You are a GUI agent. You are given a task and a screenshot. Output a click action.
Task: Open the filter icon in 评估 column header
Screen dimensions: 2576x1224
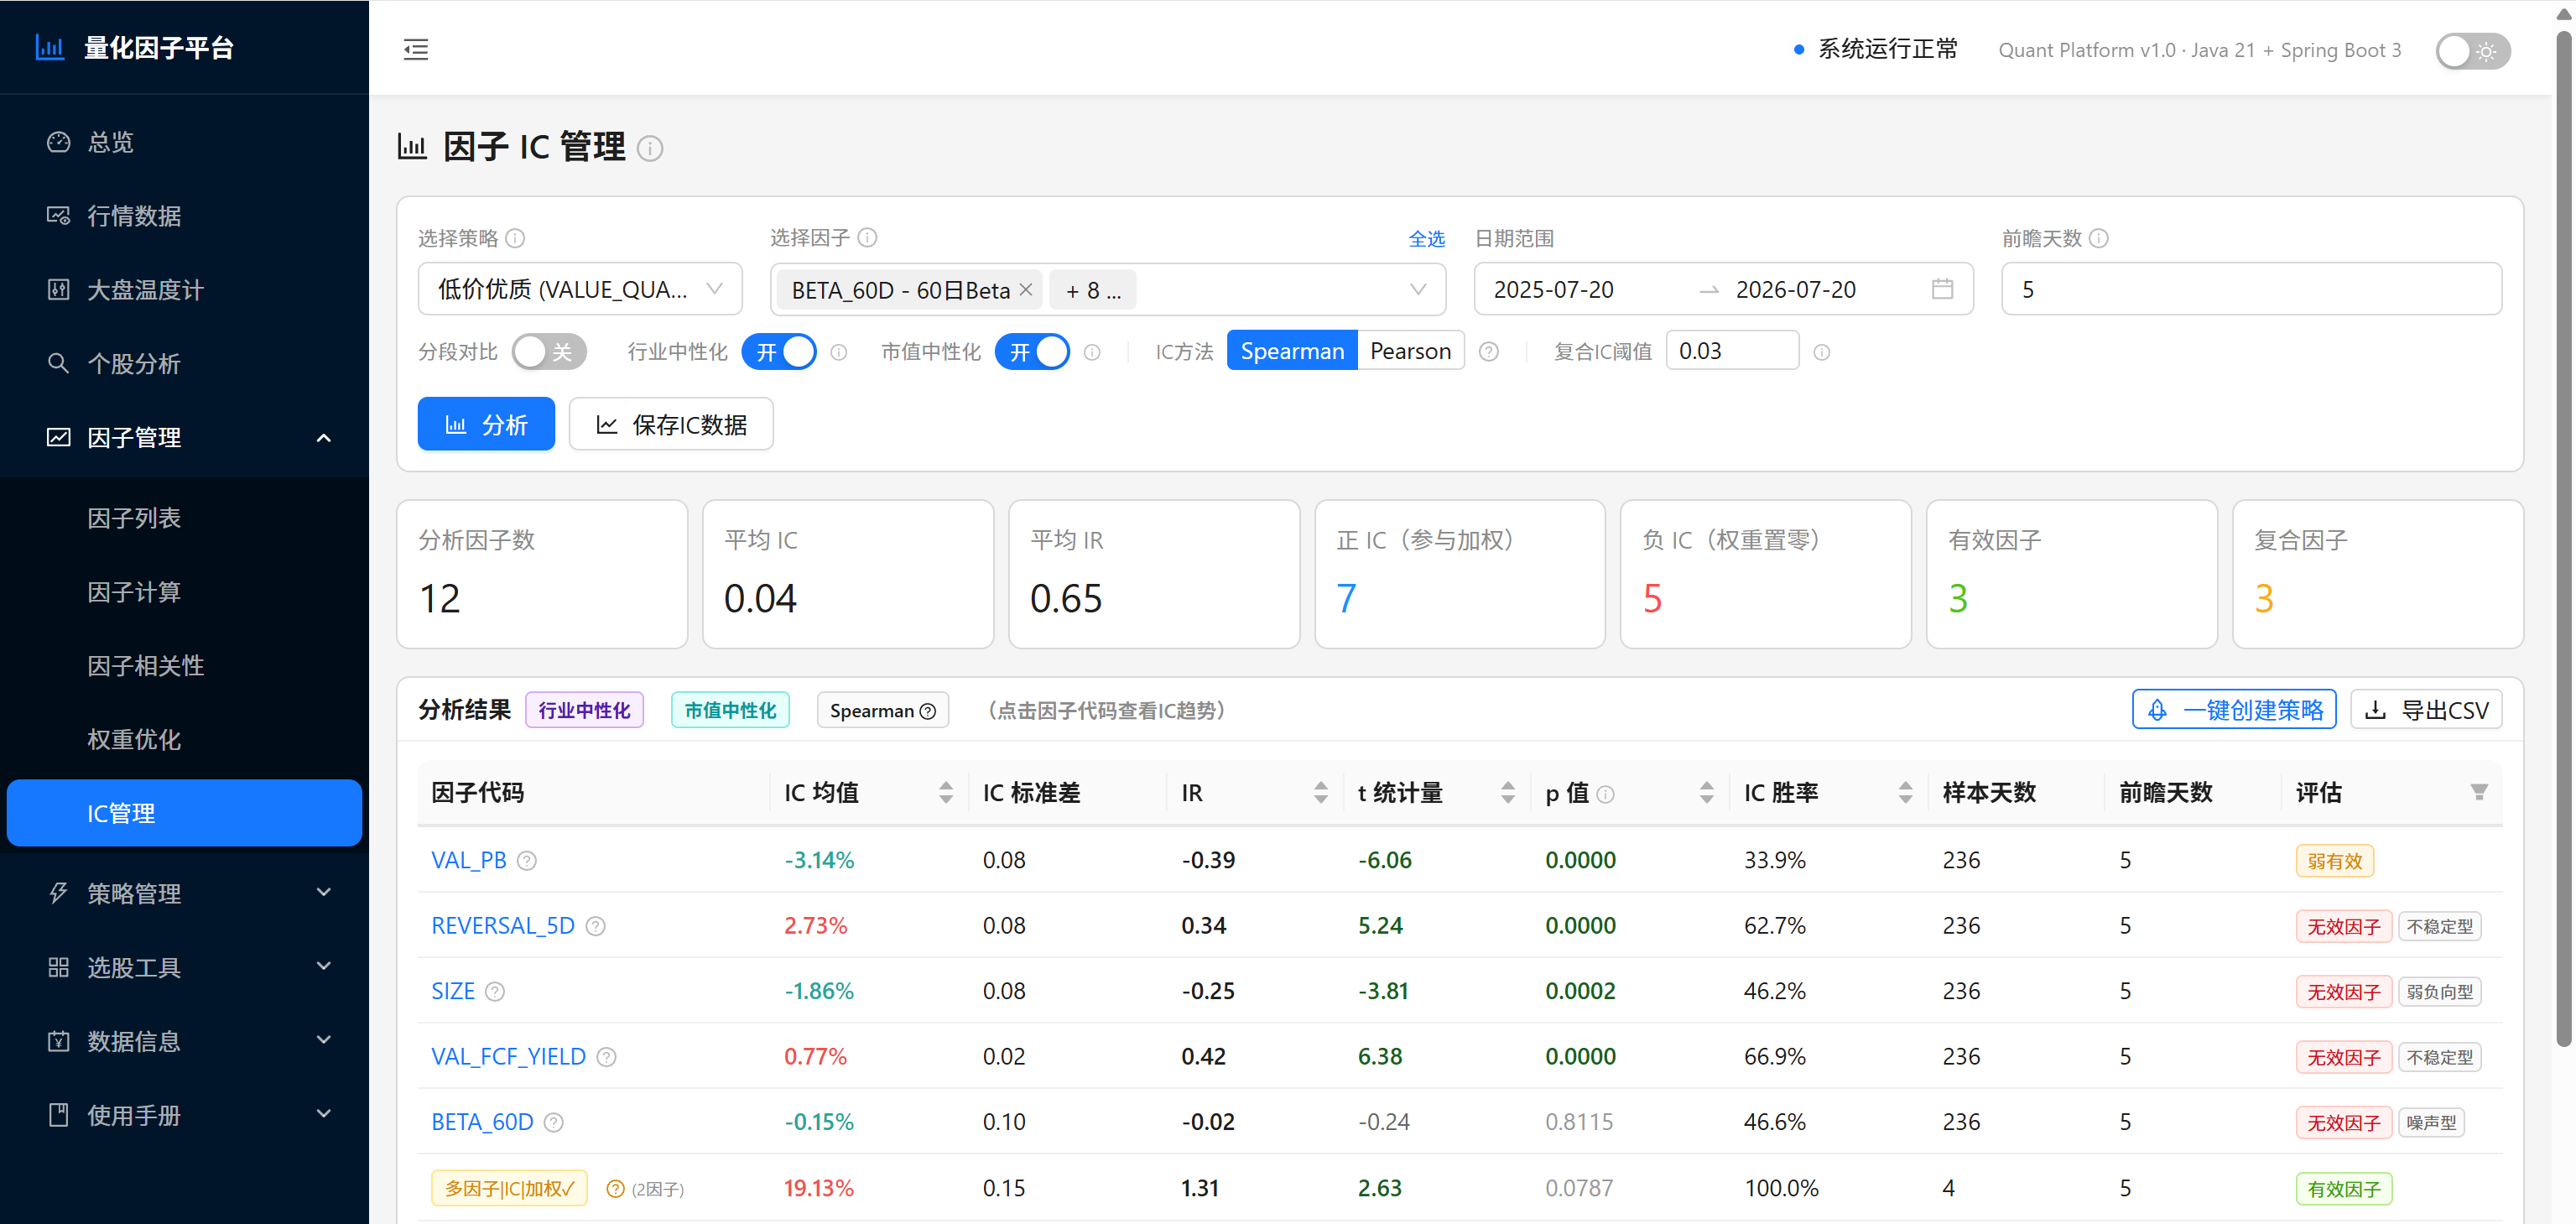(x=2479, y=792)
